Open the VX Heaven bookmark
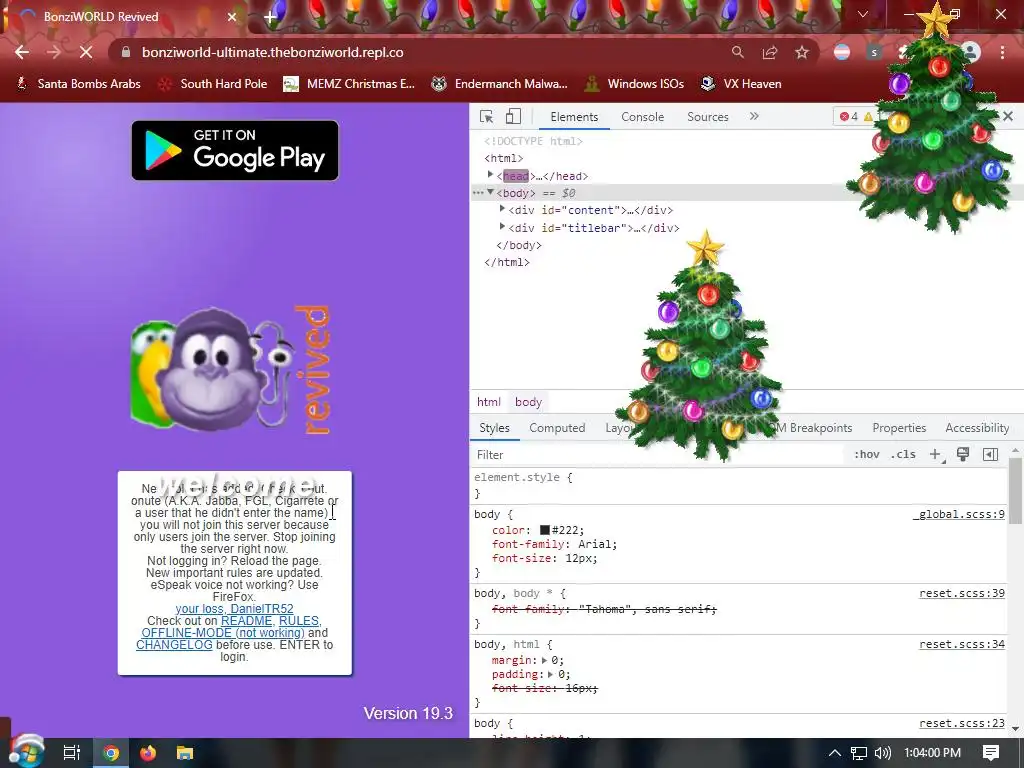This screenshot has width=1024, height=768. (741, 84)
